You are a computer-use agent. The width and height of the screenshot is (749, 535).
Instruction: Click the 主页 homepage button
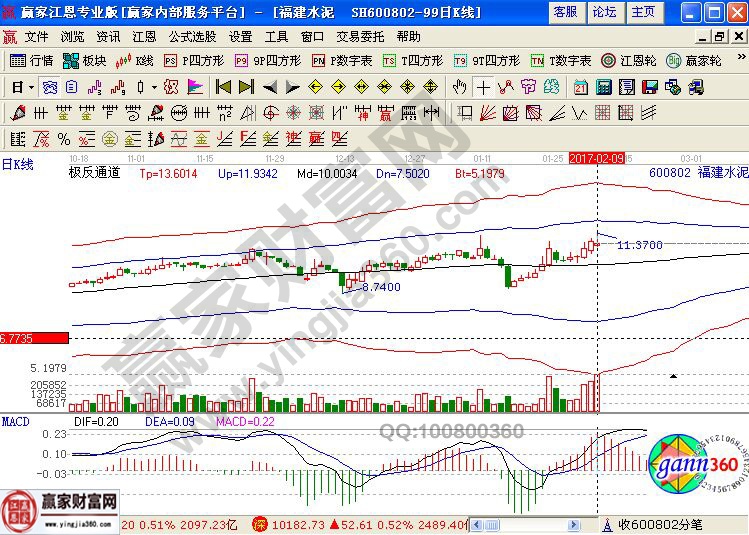(644, 12)
